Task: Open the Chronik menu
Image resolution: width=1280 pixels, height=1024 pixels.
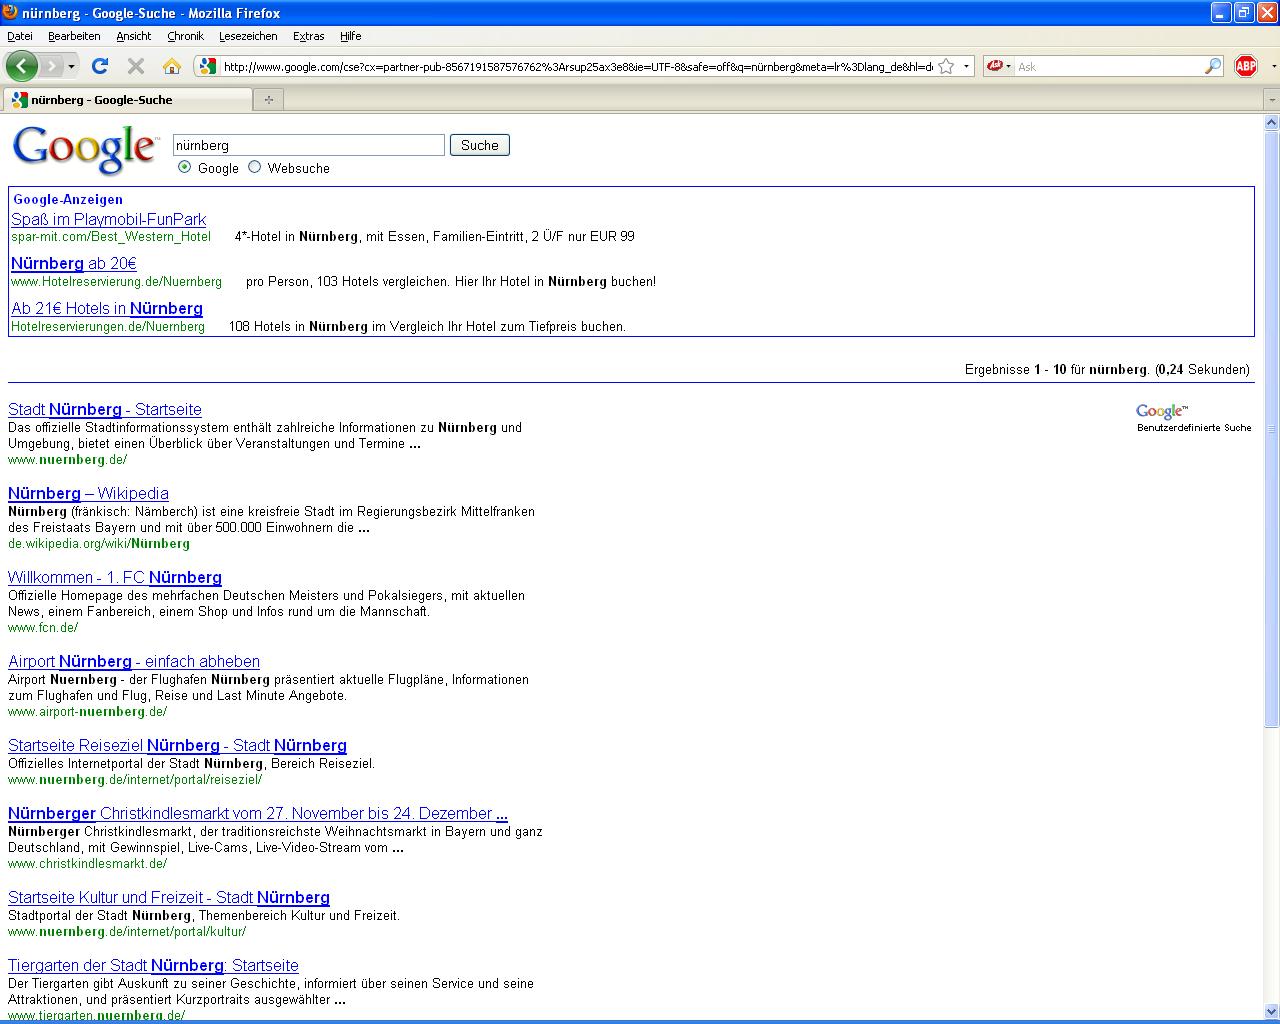Action: 185,36
